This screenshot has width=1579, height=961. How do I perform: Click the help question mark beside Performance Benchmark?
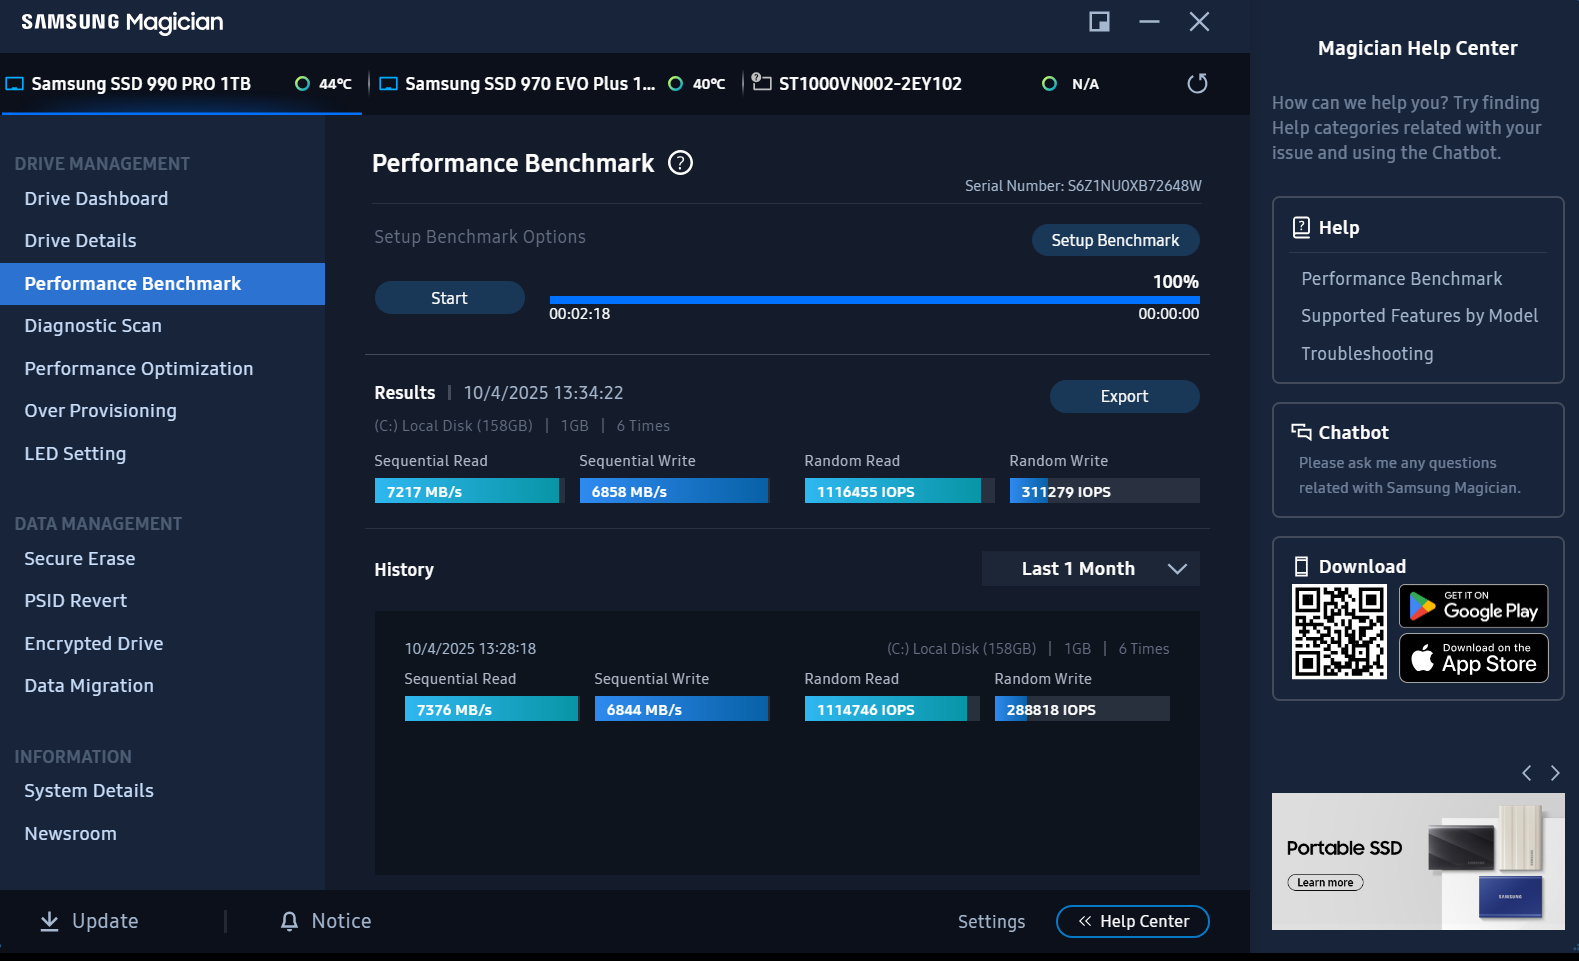click(x=680, y=163)
